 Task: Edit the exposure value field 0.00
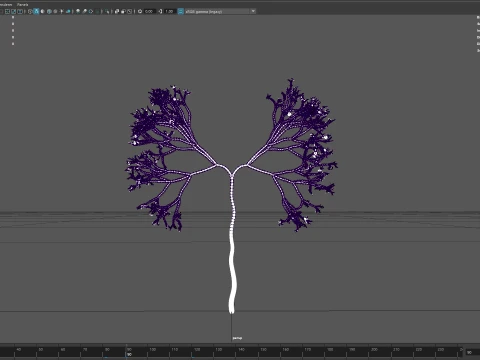coord(149,11)
